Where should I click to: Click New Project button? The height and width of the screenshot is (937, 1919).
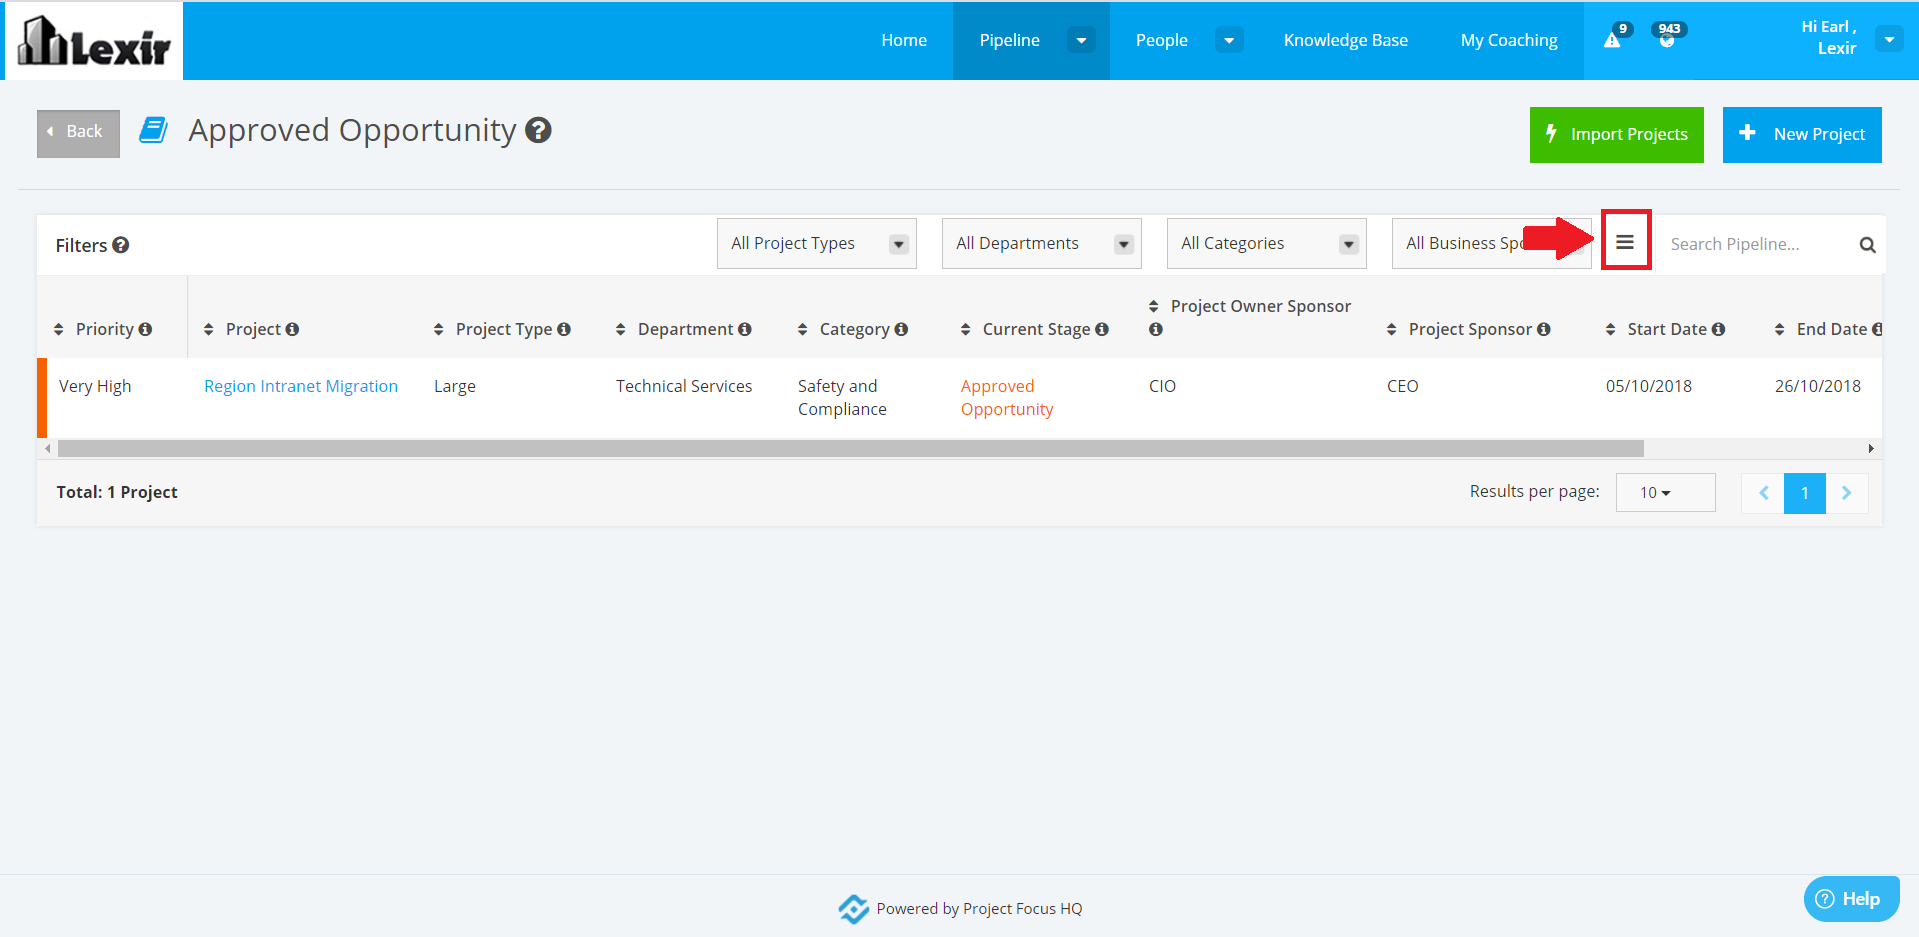click(1802, 134)
